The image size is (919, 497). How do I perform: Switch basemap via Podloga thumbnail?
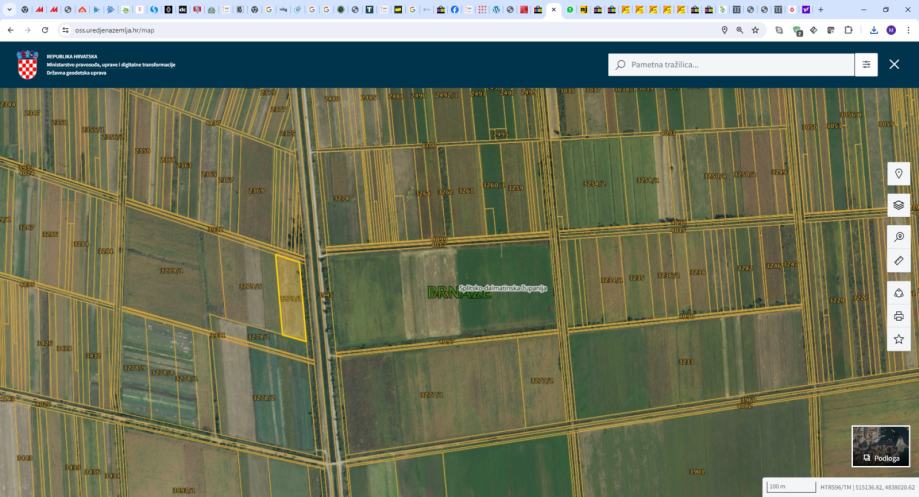[x=880, y=446]
